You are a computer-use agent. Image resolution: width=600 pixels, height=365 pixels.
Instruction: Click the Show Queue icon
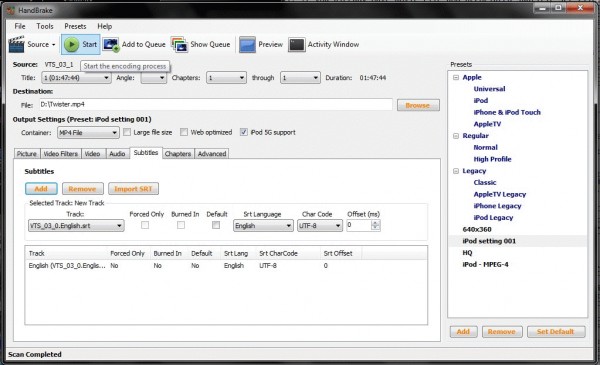tap(179, 45)
